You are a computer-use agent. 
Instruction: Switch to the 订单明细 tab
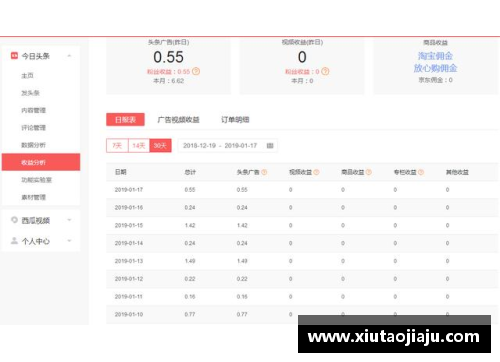pos(235,120)
